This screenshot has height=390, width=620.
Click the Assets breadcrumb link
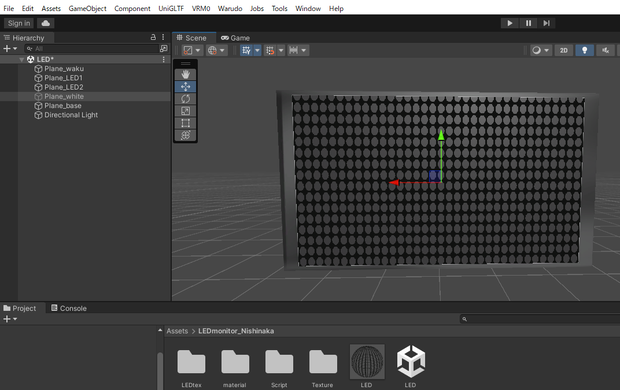click(x=177, y=331)
